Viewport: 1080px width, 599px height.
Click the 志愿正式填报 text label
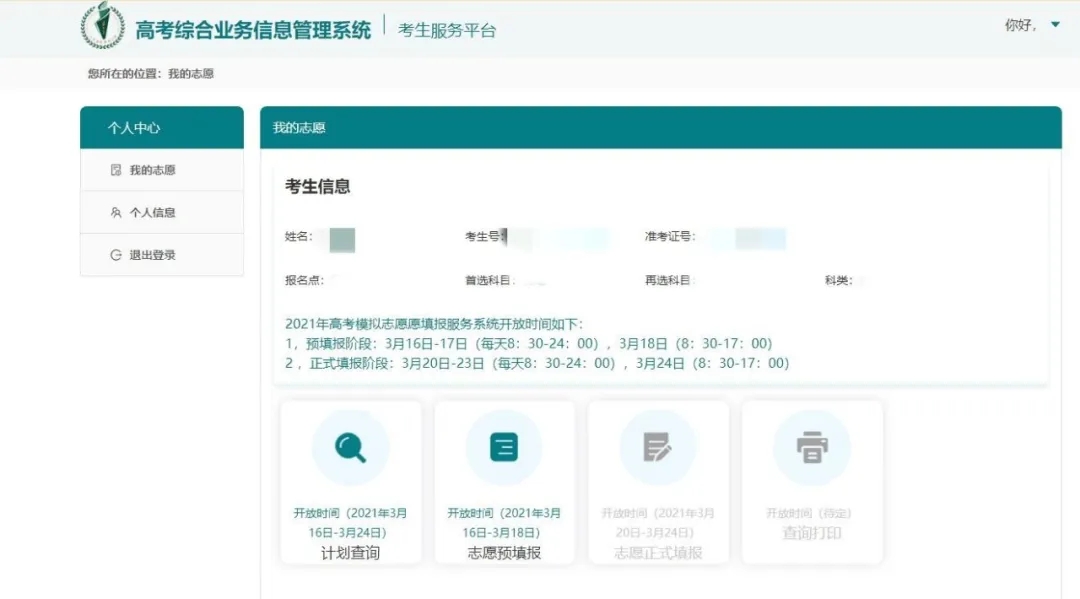point(657,553)
